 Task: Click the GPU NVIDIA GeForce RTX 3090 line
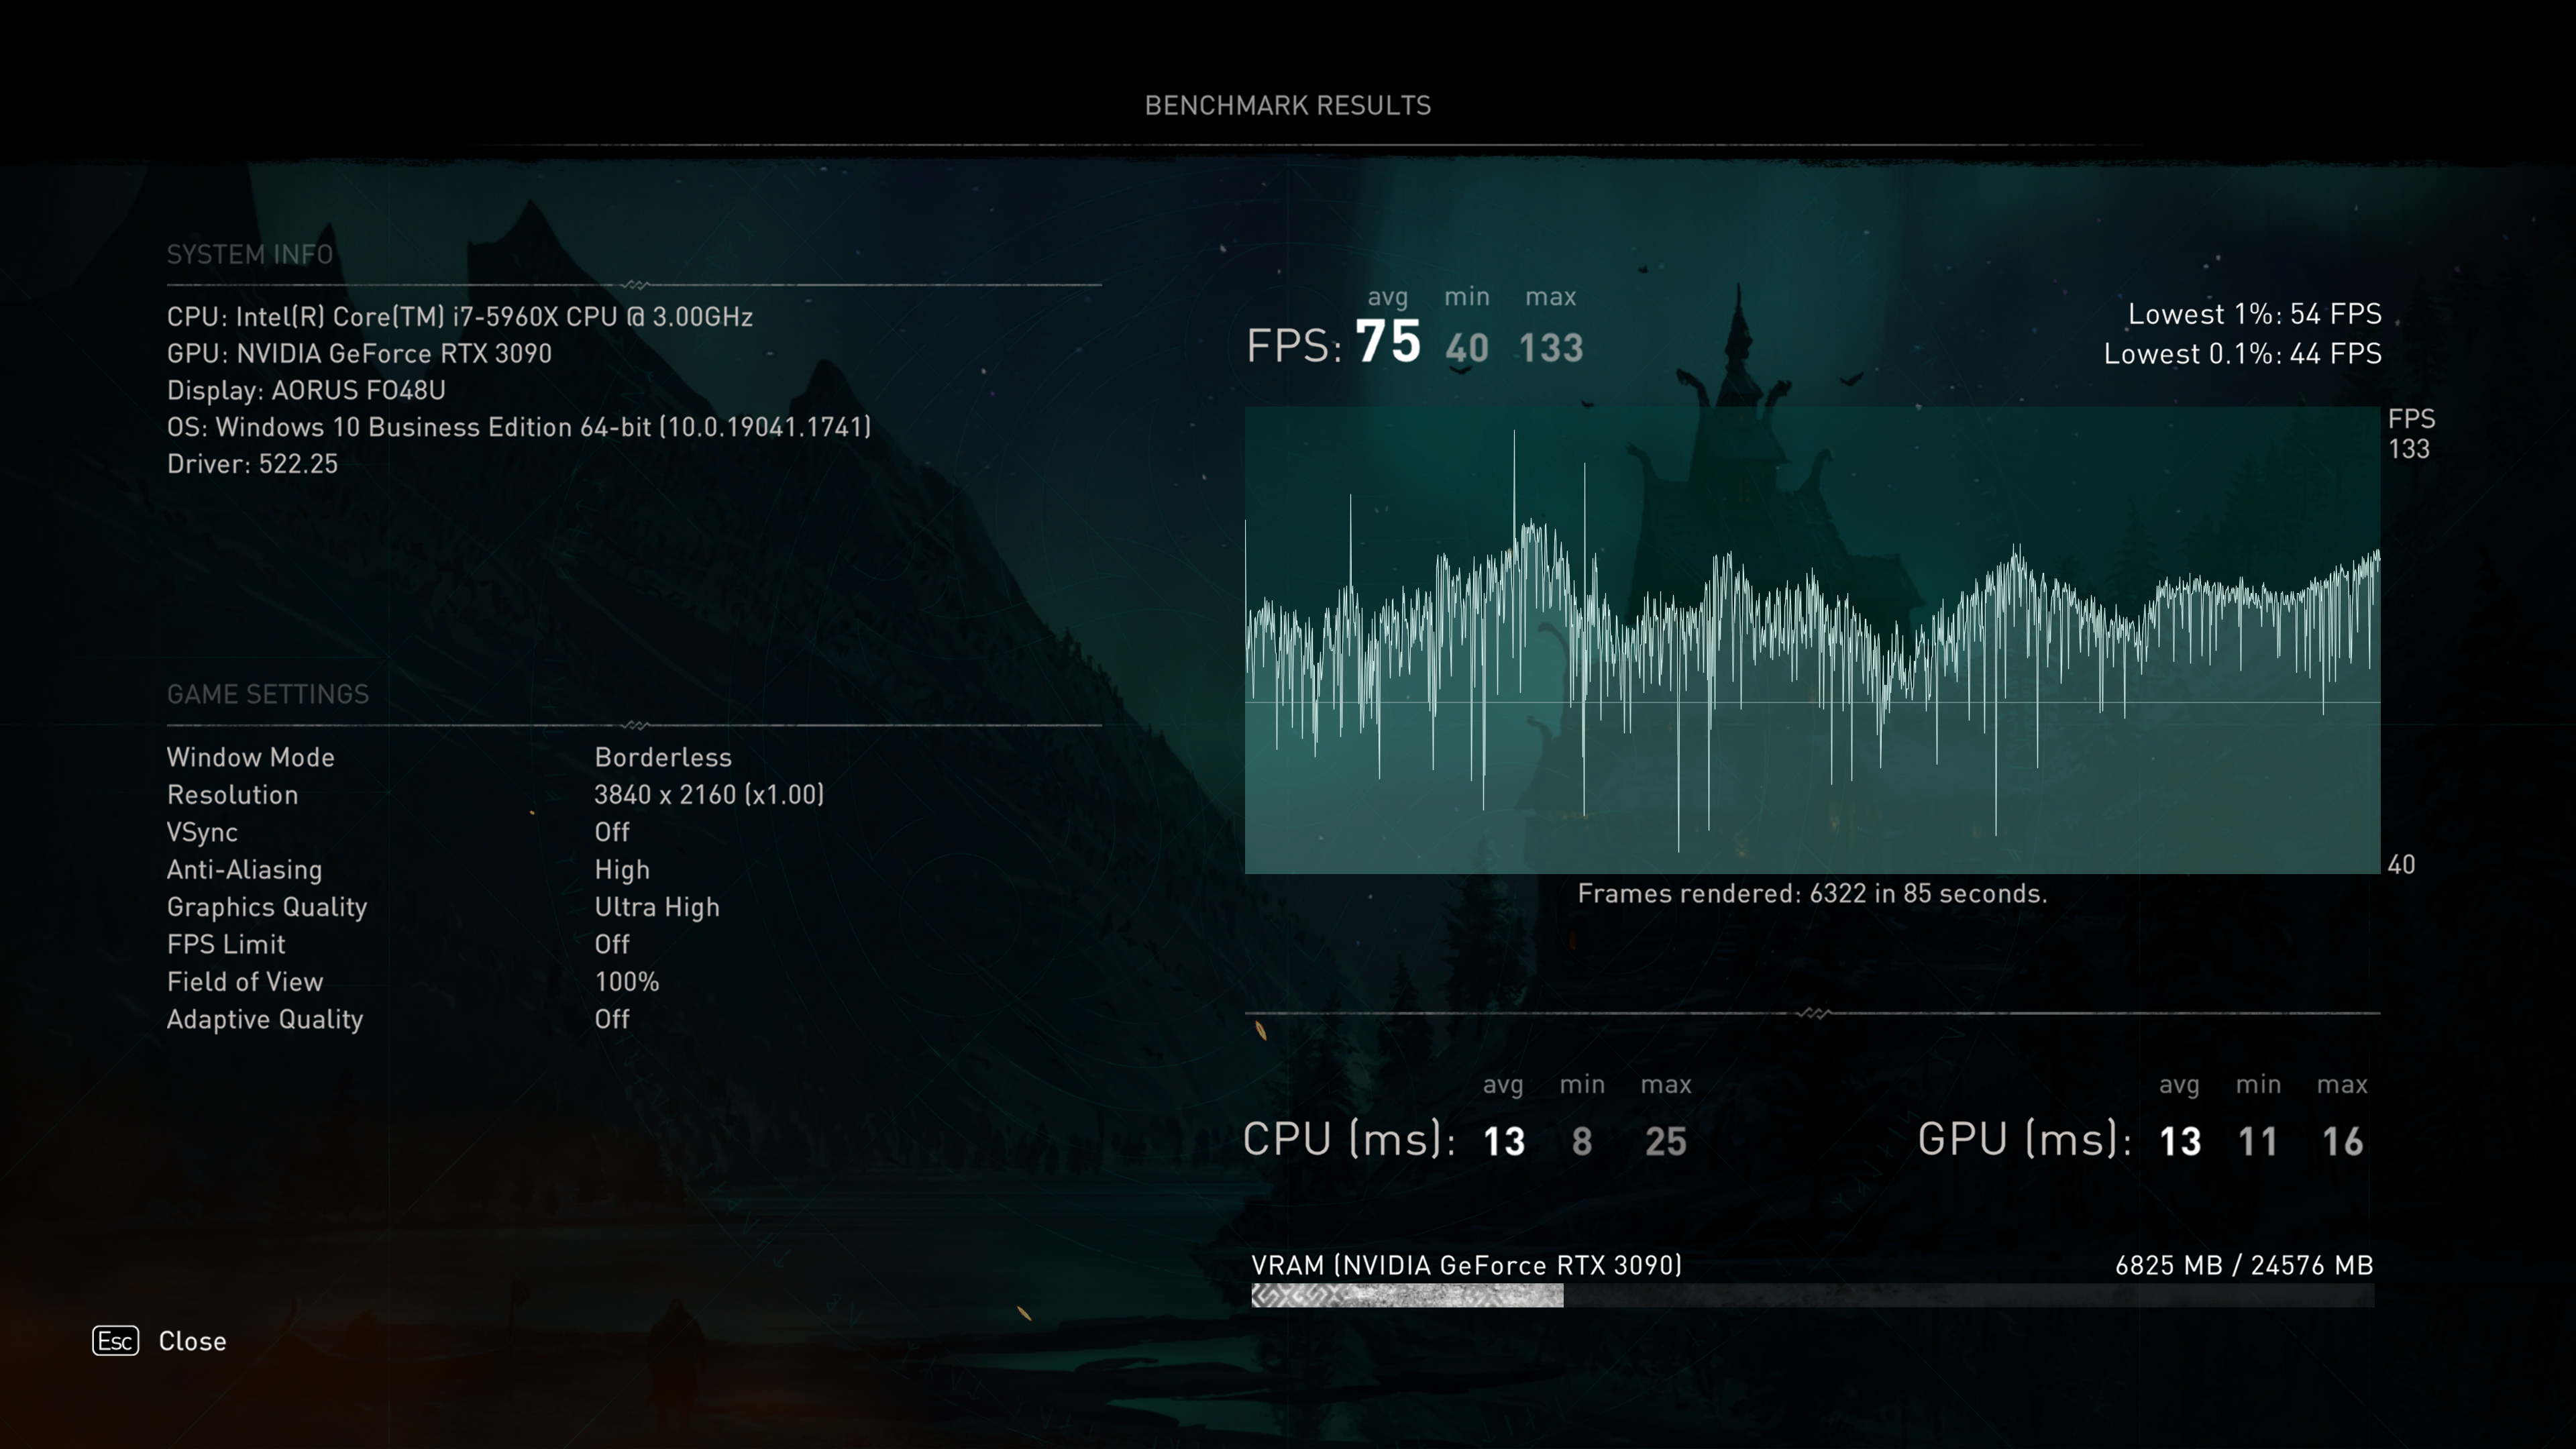pos(359,354)
